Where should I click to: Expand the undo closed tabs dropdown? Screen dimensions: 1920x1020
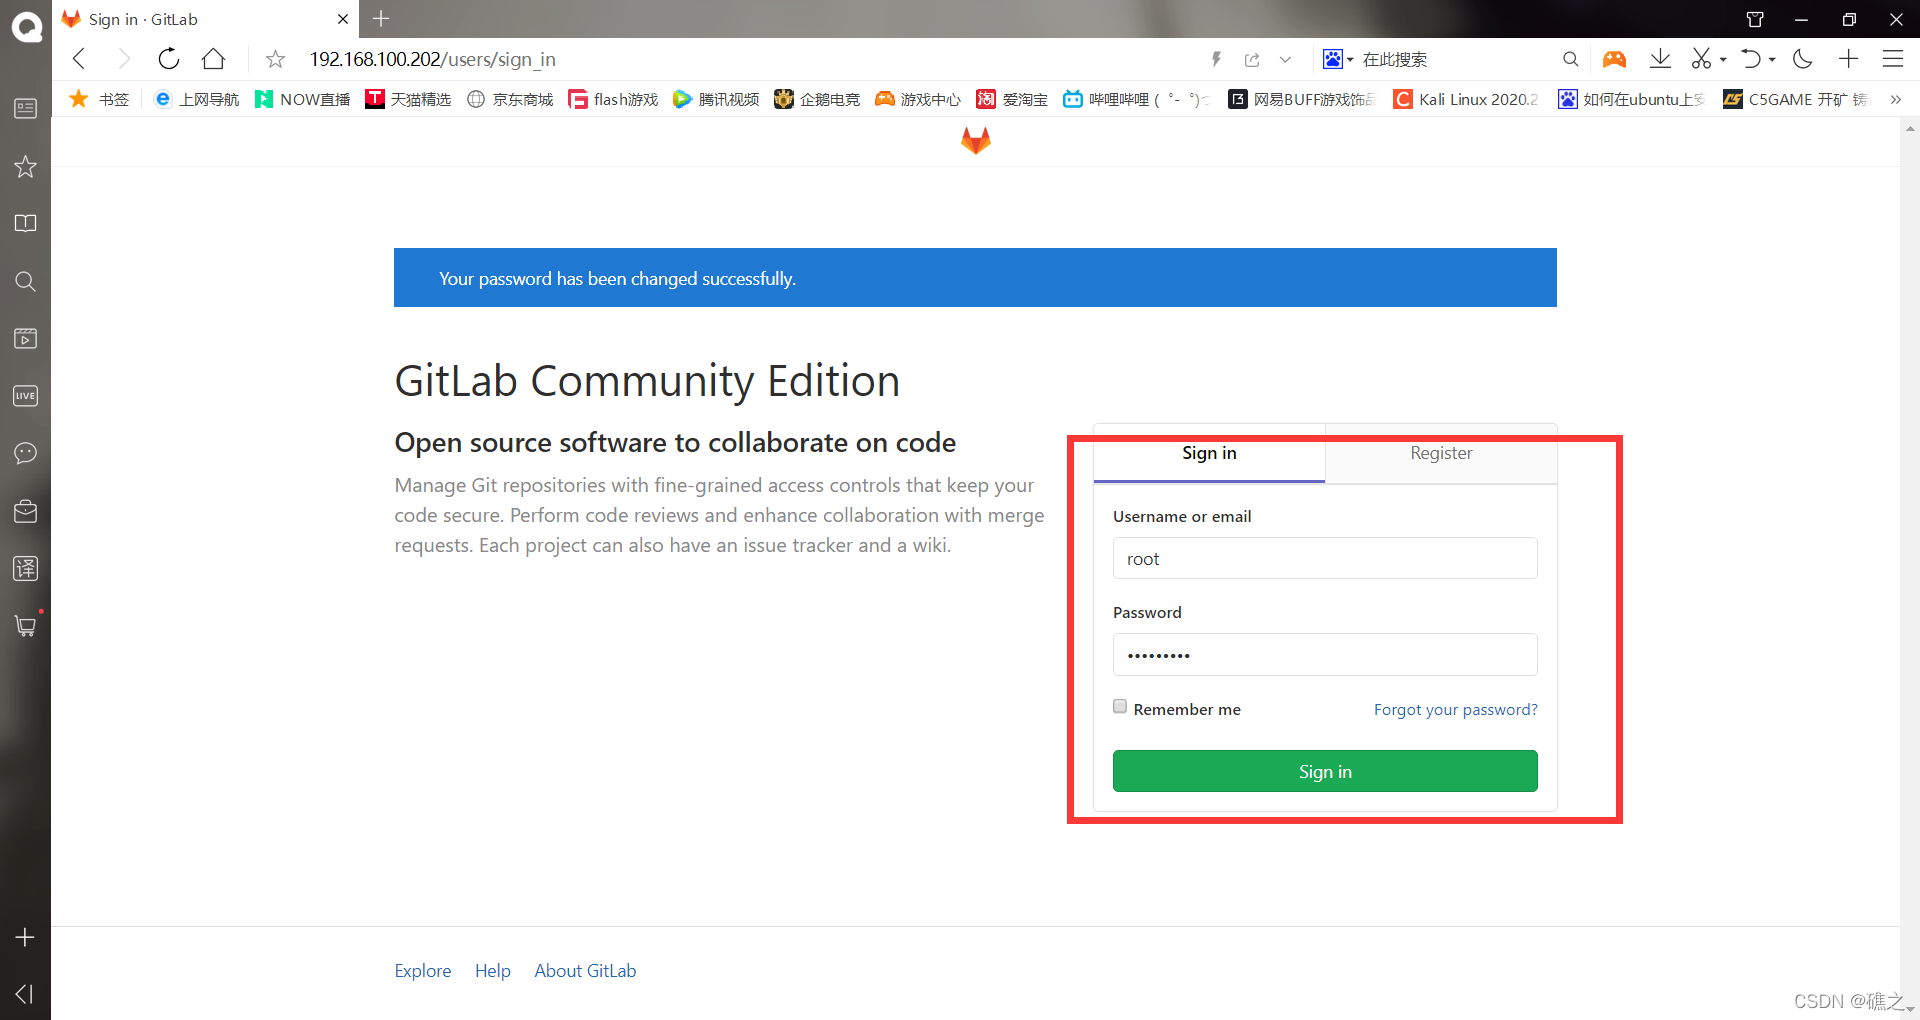tap(1772, 60)
